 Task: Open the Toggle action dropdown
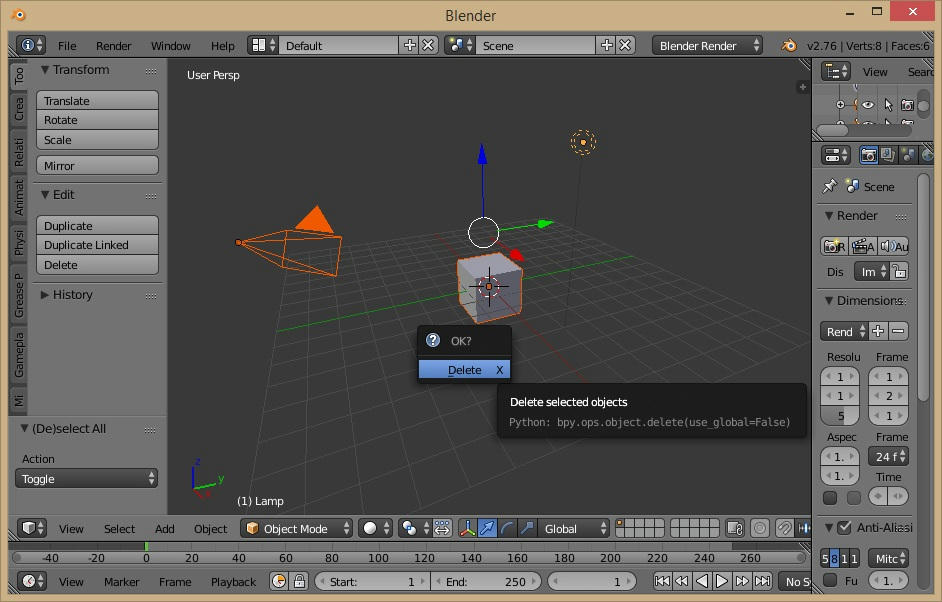pyautogui.click(x=88, y=479)
